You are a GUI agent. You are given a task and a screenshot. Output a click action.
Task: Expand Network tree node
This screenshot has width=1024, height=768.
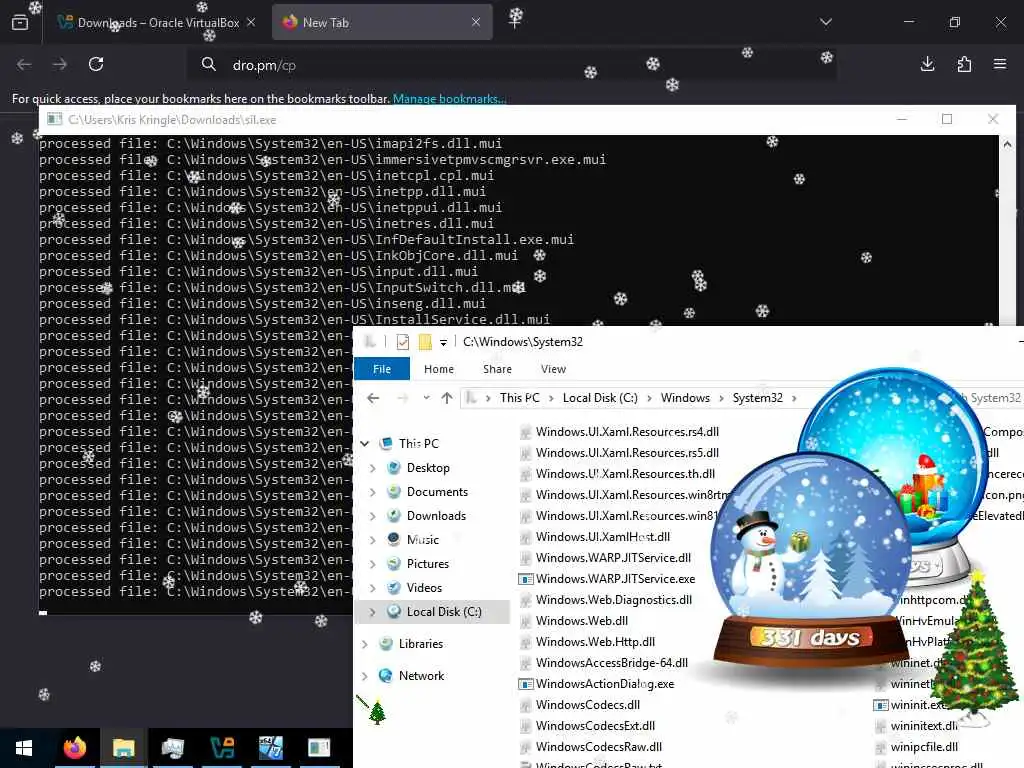tap(364, 676)
